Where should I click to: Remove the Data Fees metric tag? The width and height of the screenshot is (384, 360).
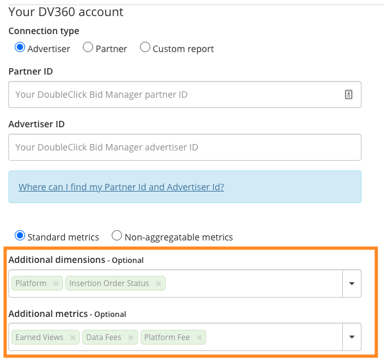(x=131, y=337)
